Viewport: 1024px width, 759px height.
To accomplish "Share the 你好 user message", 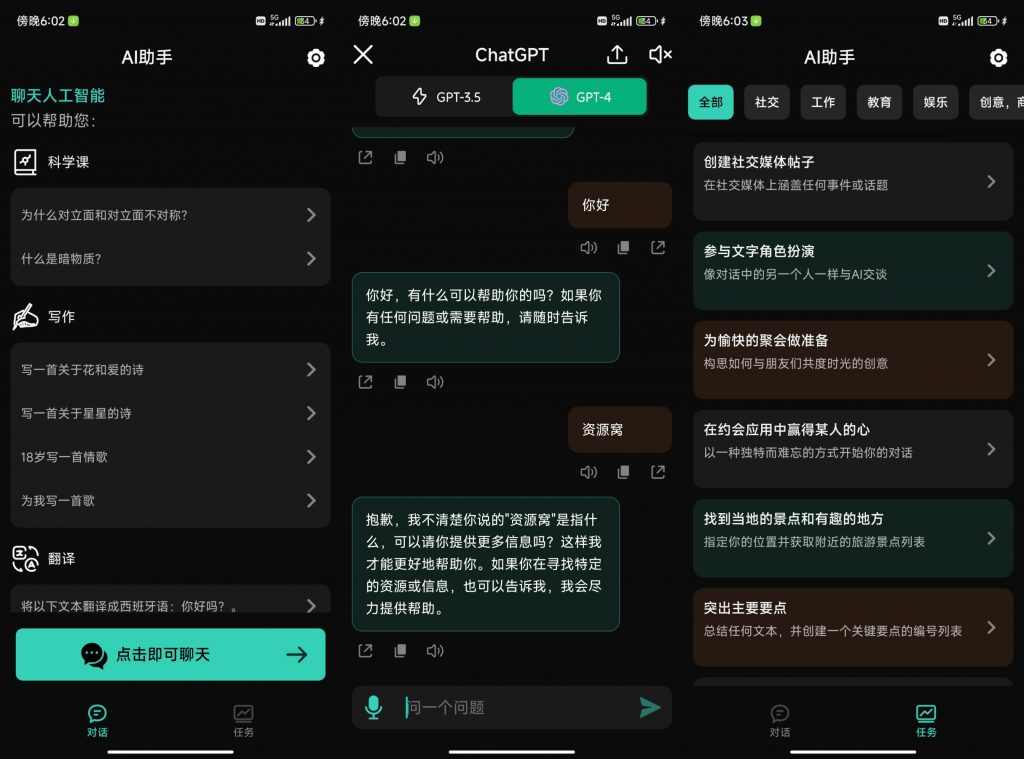I will [x=658, y=248].
